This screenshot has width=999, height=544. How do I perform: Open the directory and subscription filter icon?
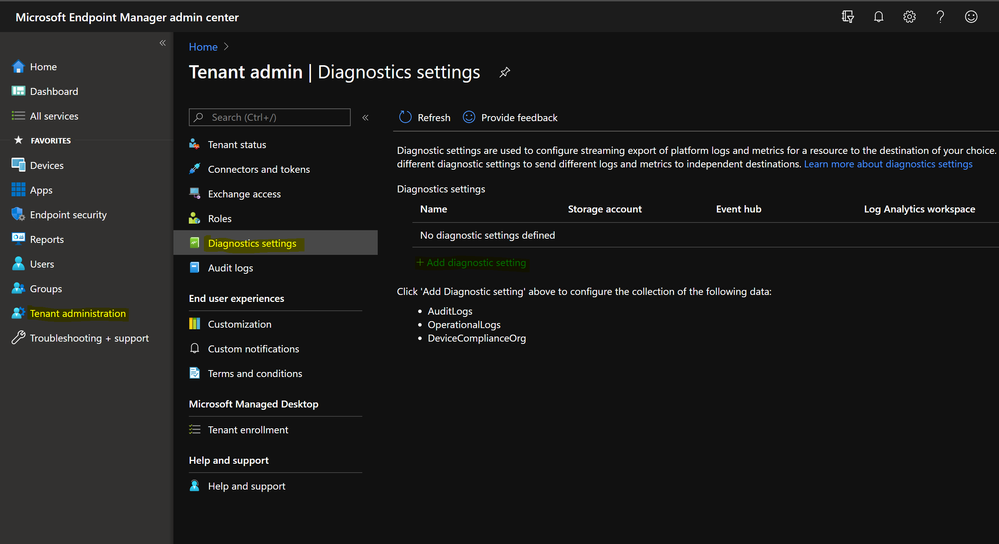point(847,17)
